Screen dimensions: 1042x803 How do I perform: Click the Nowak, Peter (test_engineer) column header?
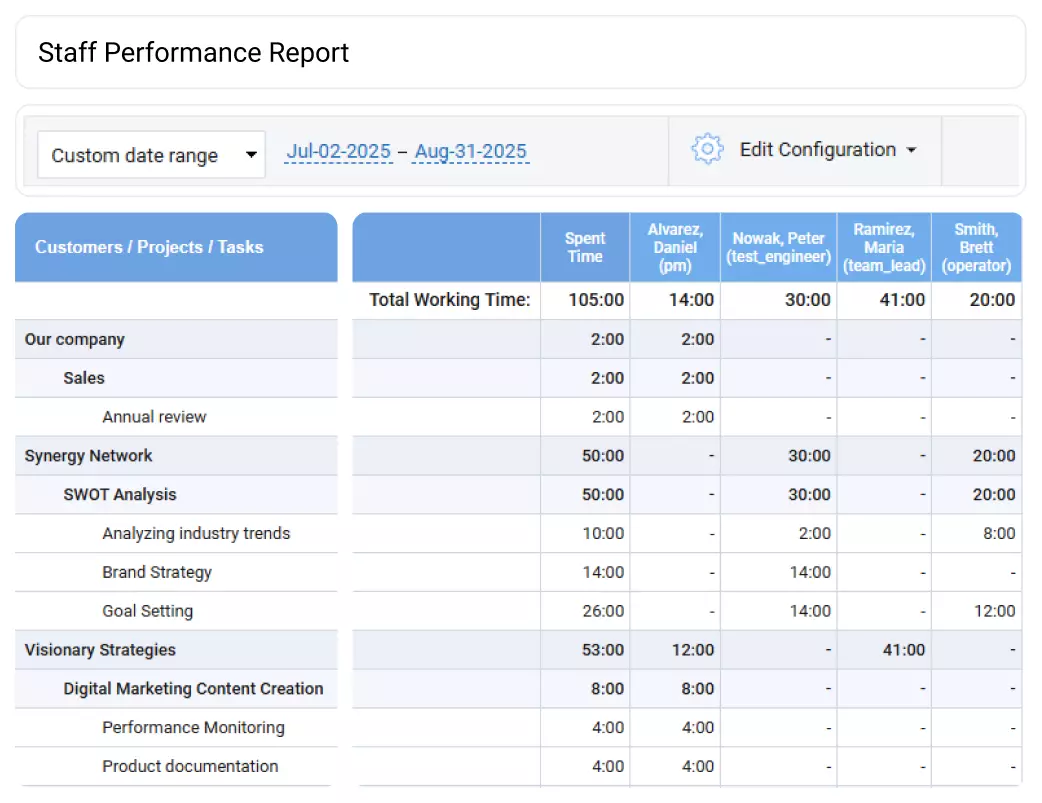click(779, 247)
